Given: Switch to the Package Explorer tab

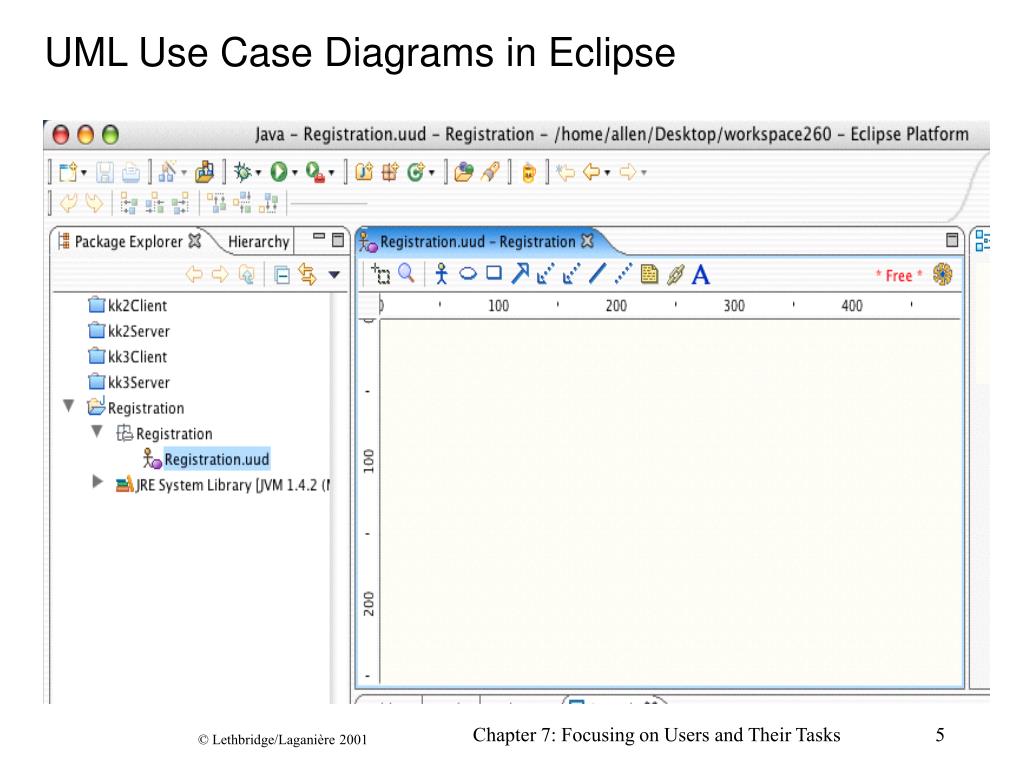Looking at the screenshot, I should pyautogui.click(x=129, y=242).
